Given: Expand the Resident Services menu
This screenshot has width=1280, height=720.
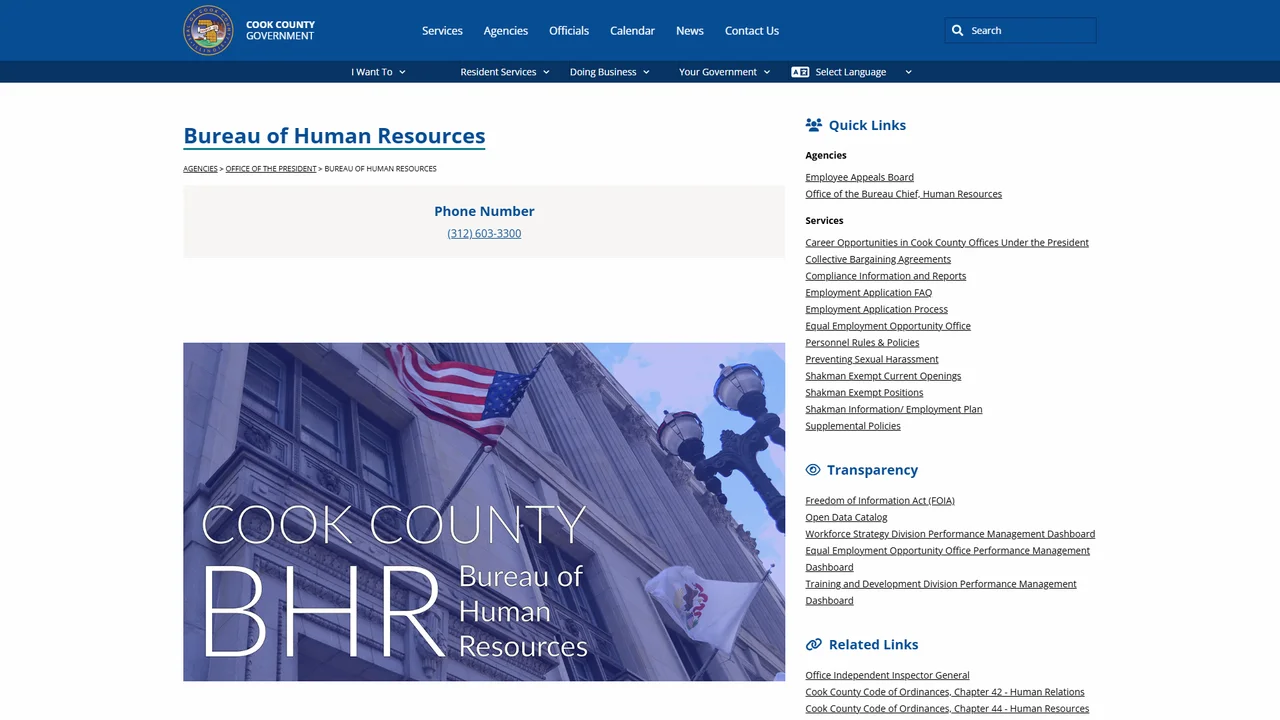Looking at the screenshot, I should pos(505,72).
